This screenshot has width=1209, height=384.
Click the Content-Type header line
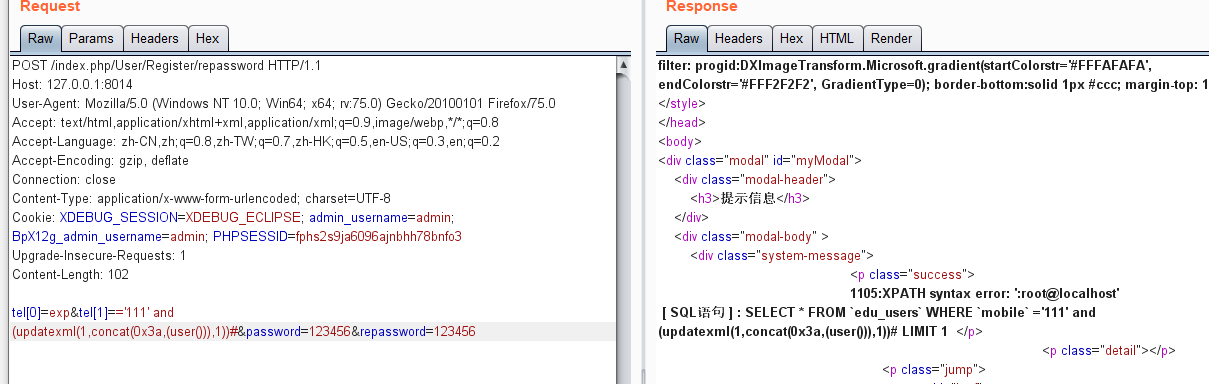201,198
